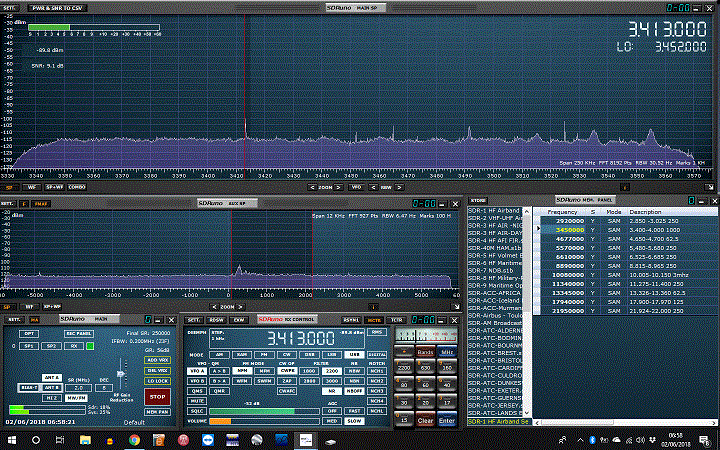Switch Main SP to WF waterfall view
720x450 pixels.
(32, 187)
